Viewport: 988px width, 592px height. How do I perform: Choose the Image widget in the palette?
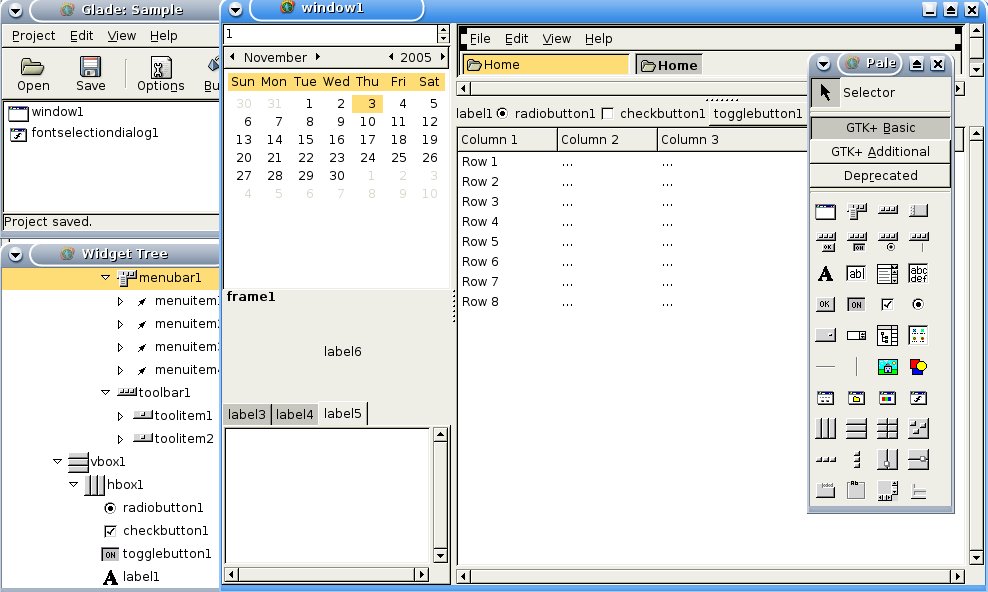click(x=887, y=367)
